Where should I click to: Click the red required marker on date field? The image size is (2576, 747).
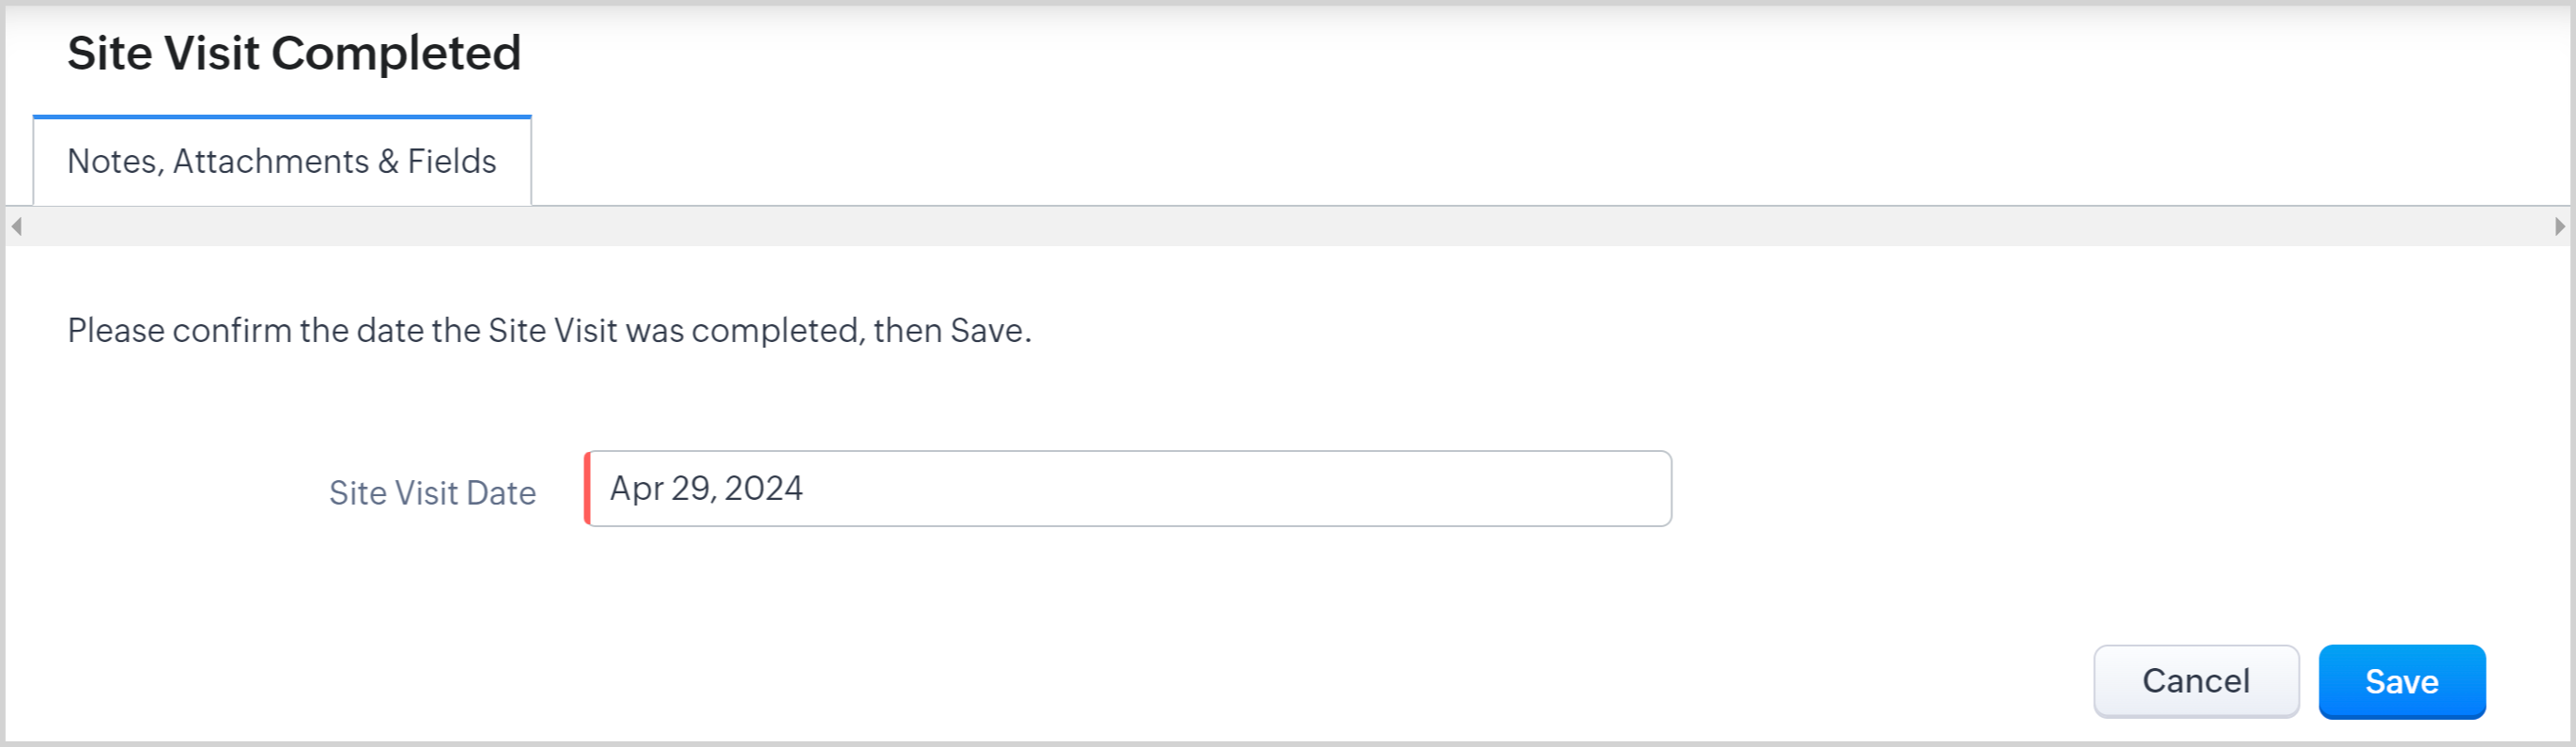[x=588, y=489]
